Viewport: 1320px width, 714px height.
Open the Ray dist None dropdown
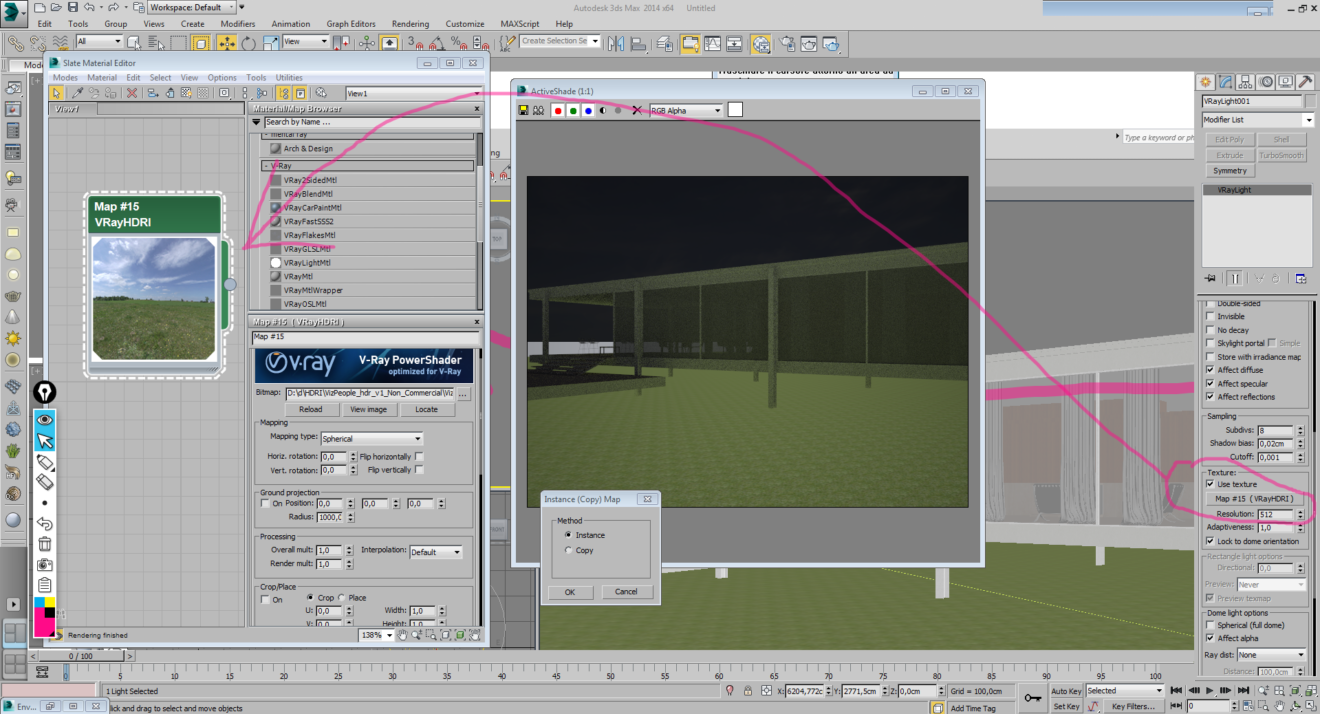click(1272, 655)
